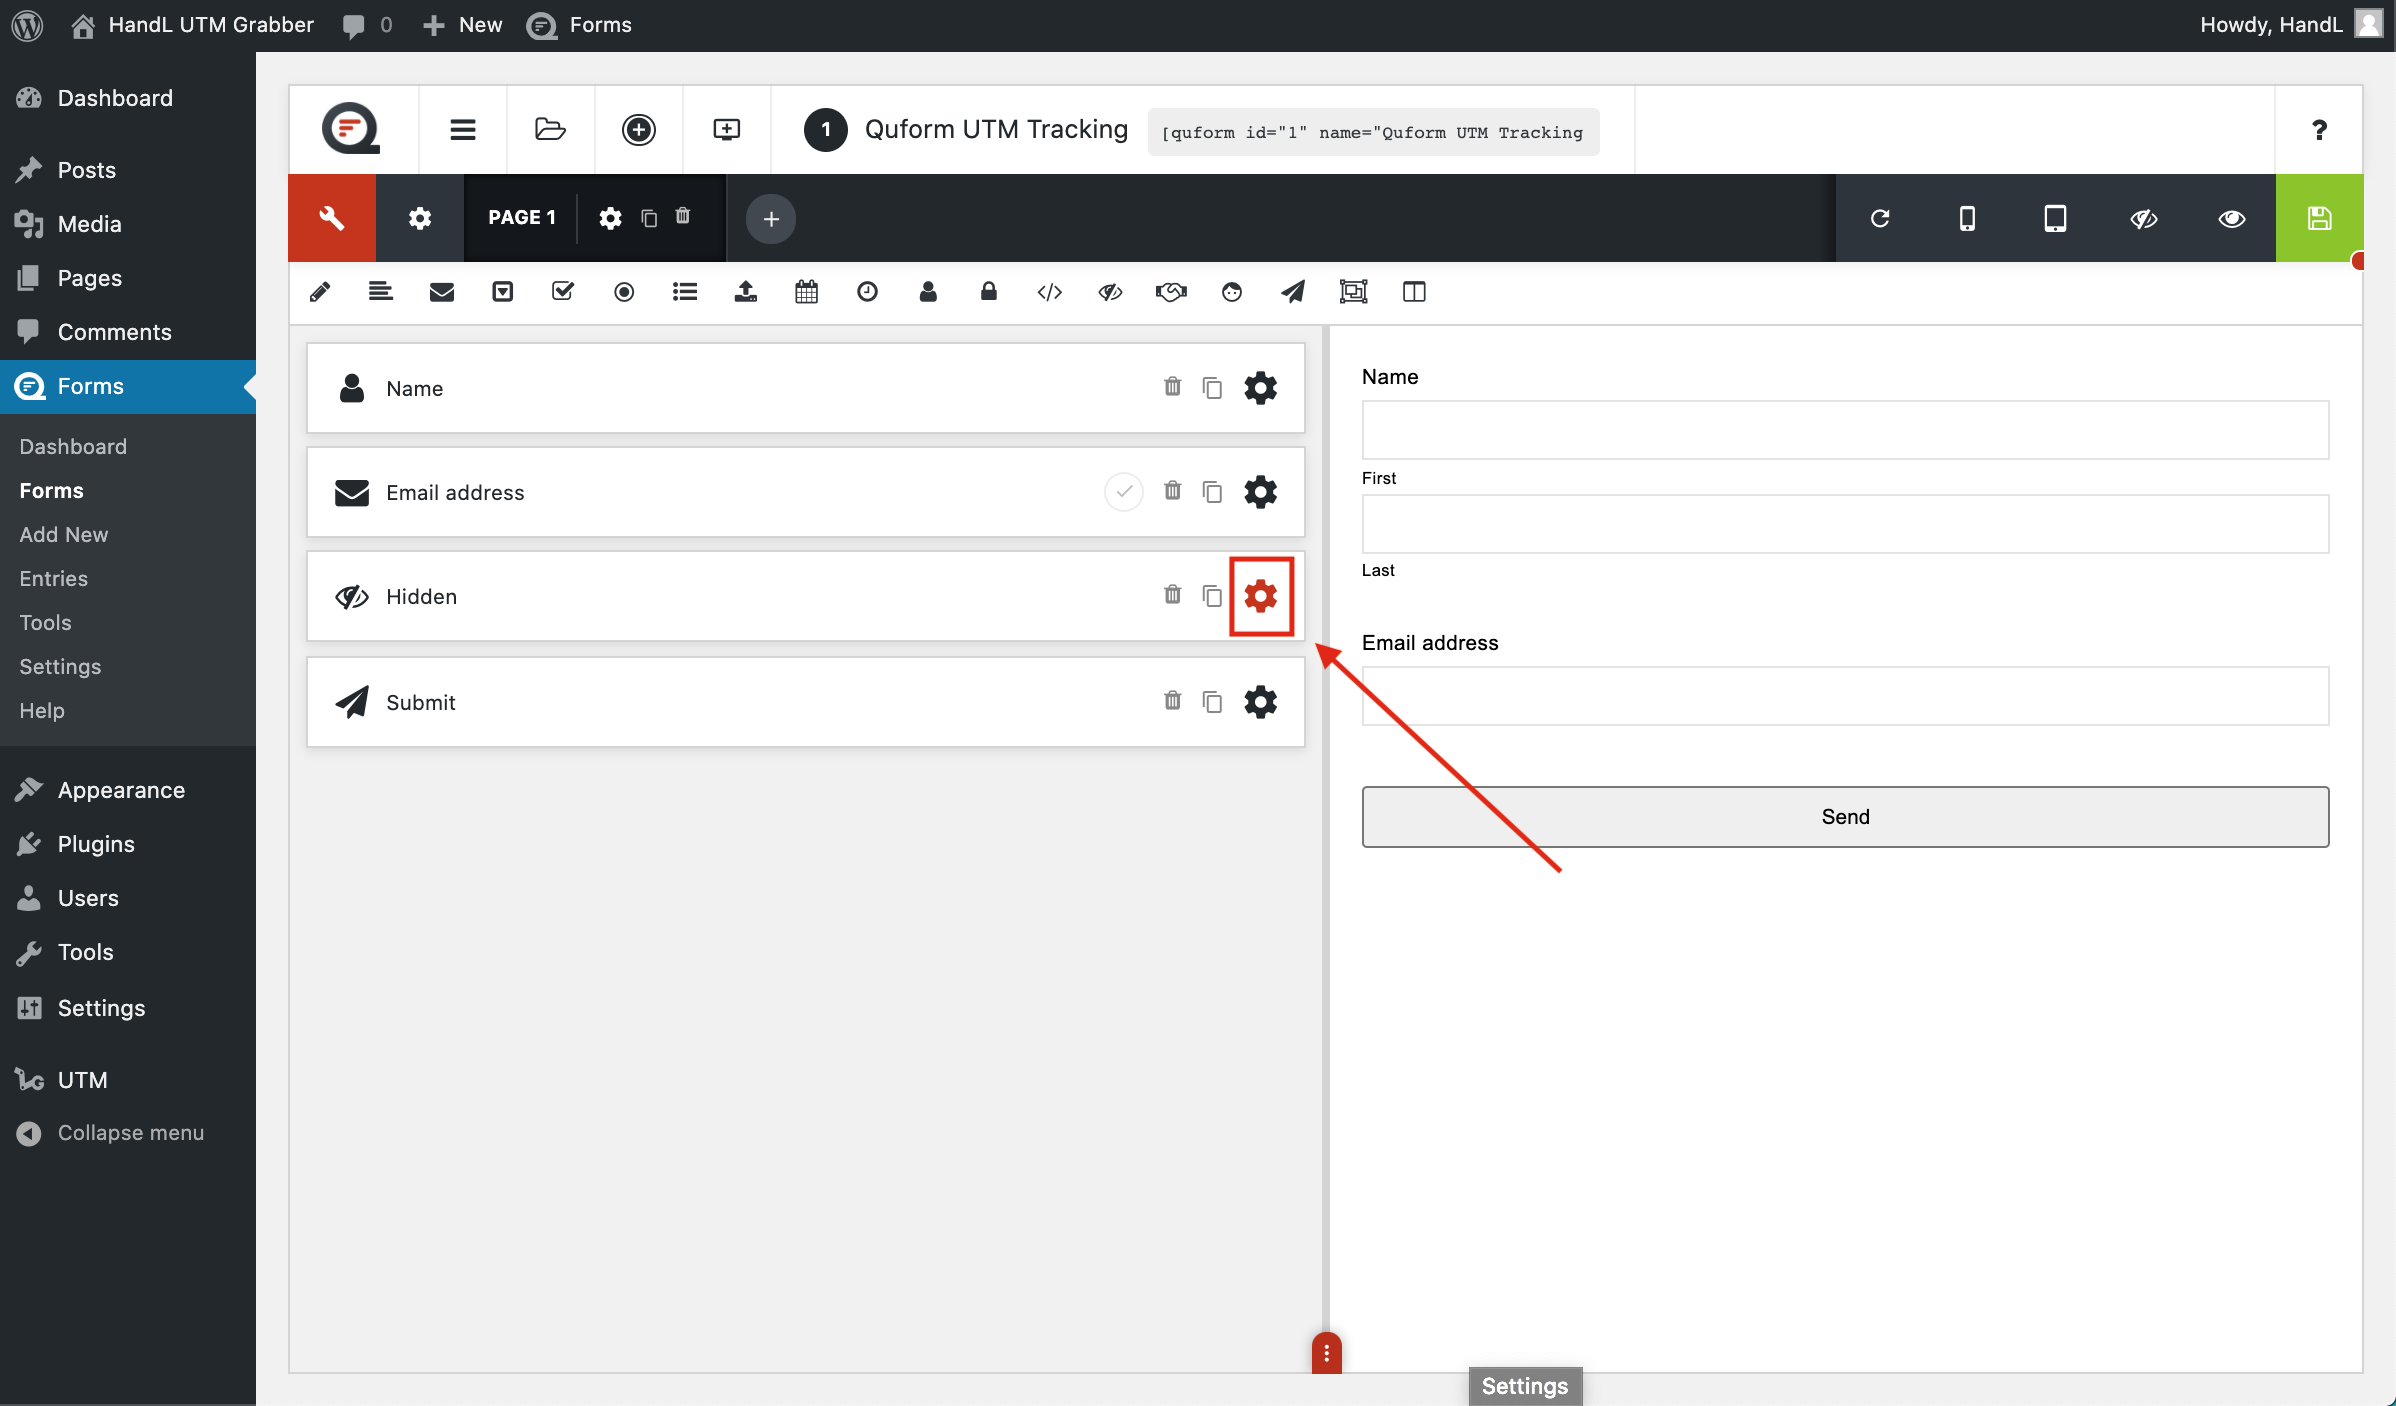
Task: Add a reCAPTCHA element from the toolbar
Action: [x=1232, y=292]
